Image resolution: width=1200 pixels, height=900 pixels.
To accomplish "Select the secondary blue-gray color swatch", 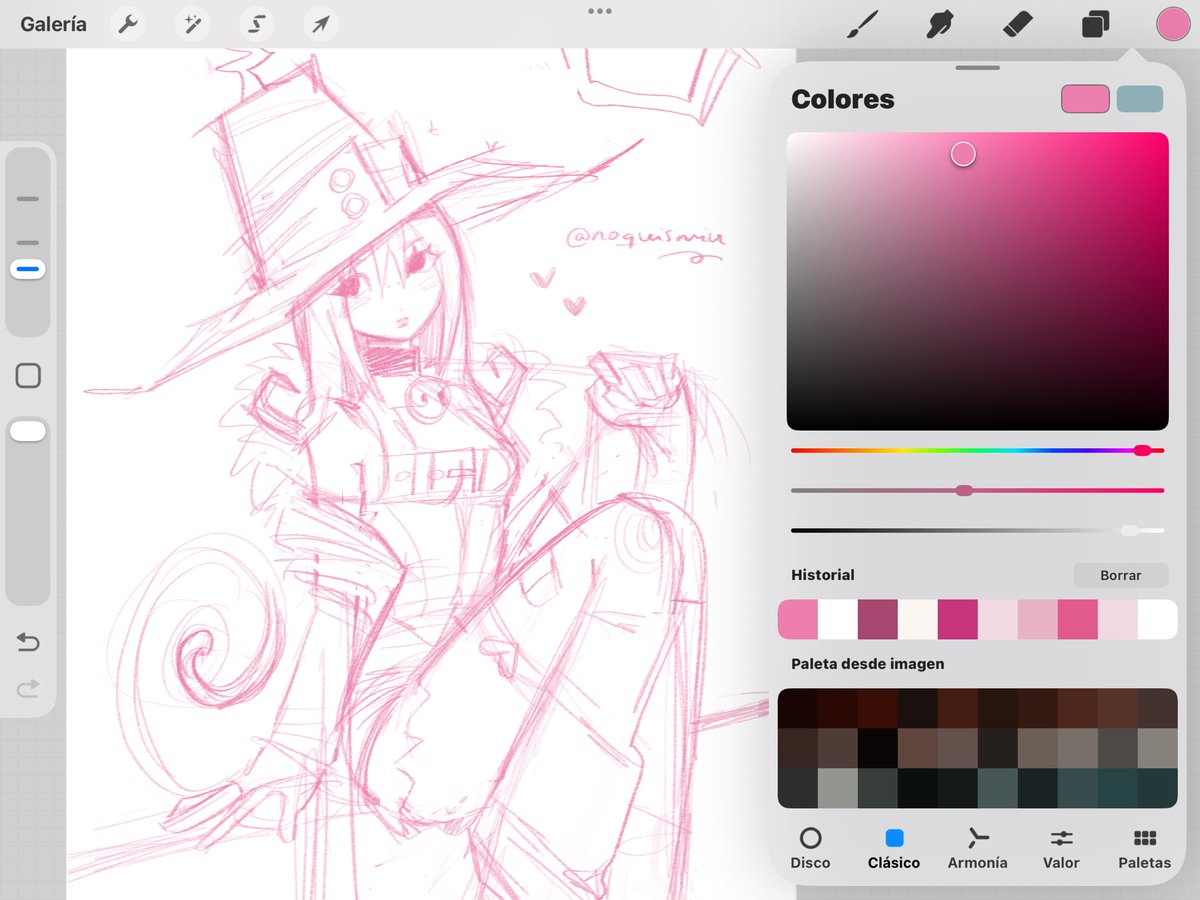I will tap(1140, 99).
